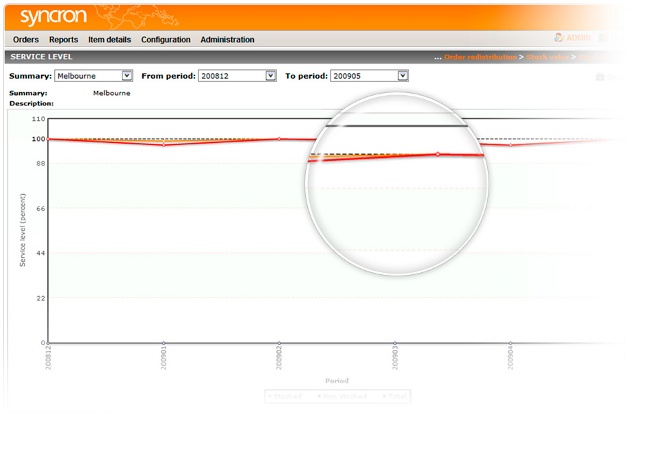Select the To period 200905 field
Screen dimensions: 650x450
pos(369,75)
